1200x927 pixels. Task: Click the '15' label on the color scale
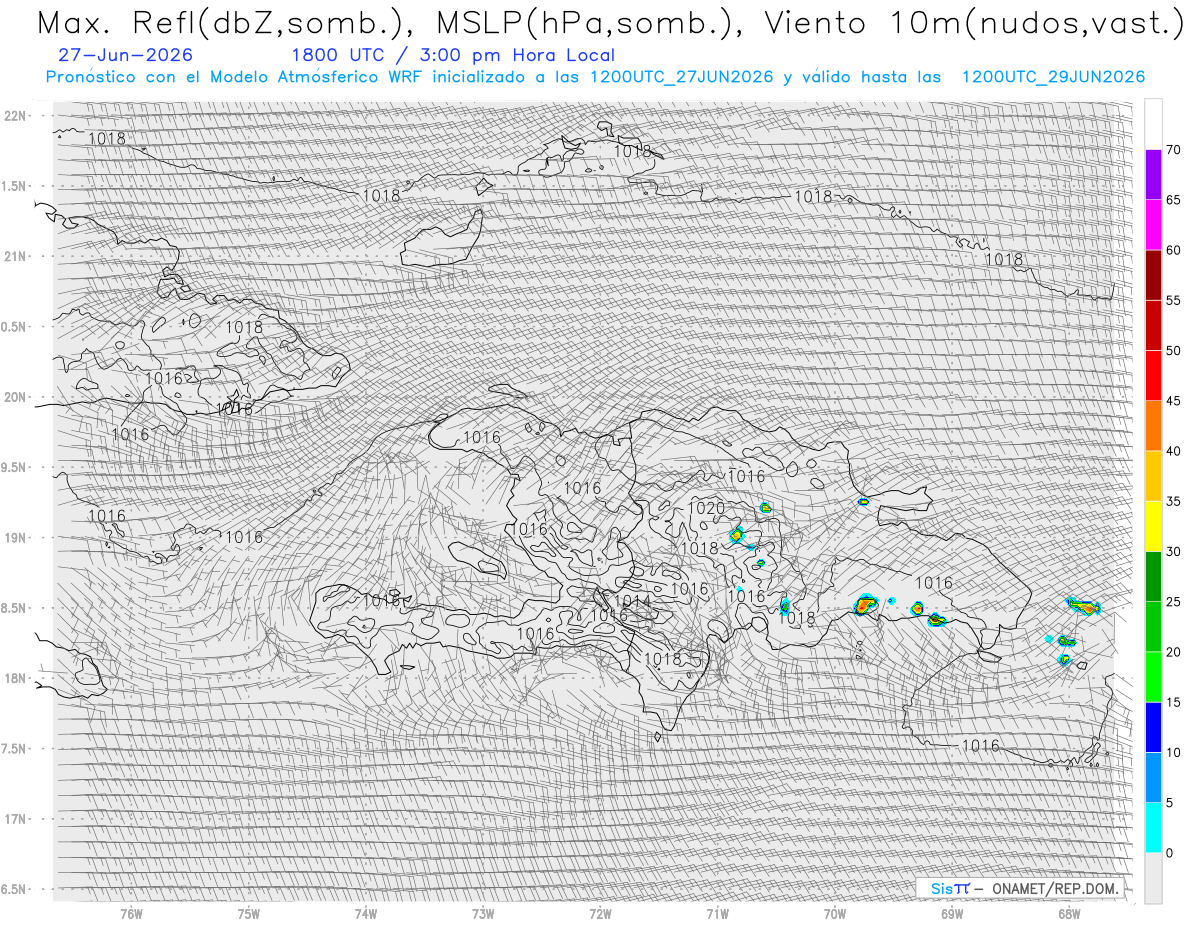1174,702
